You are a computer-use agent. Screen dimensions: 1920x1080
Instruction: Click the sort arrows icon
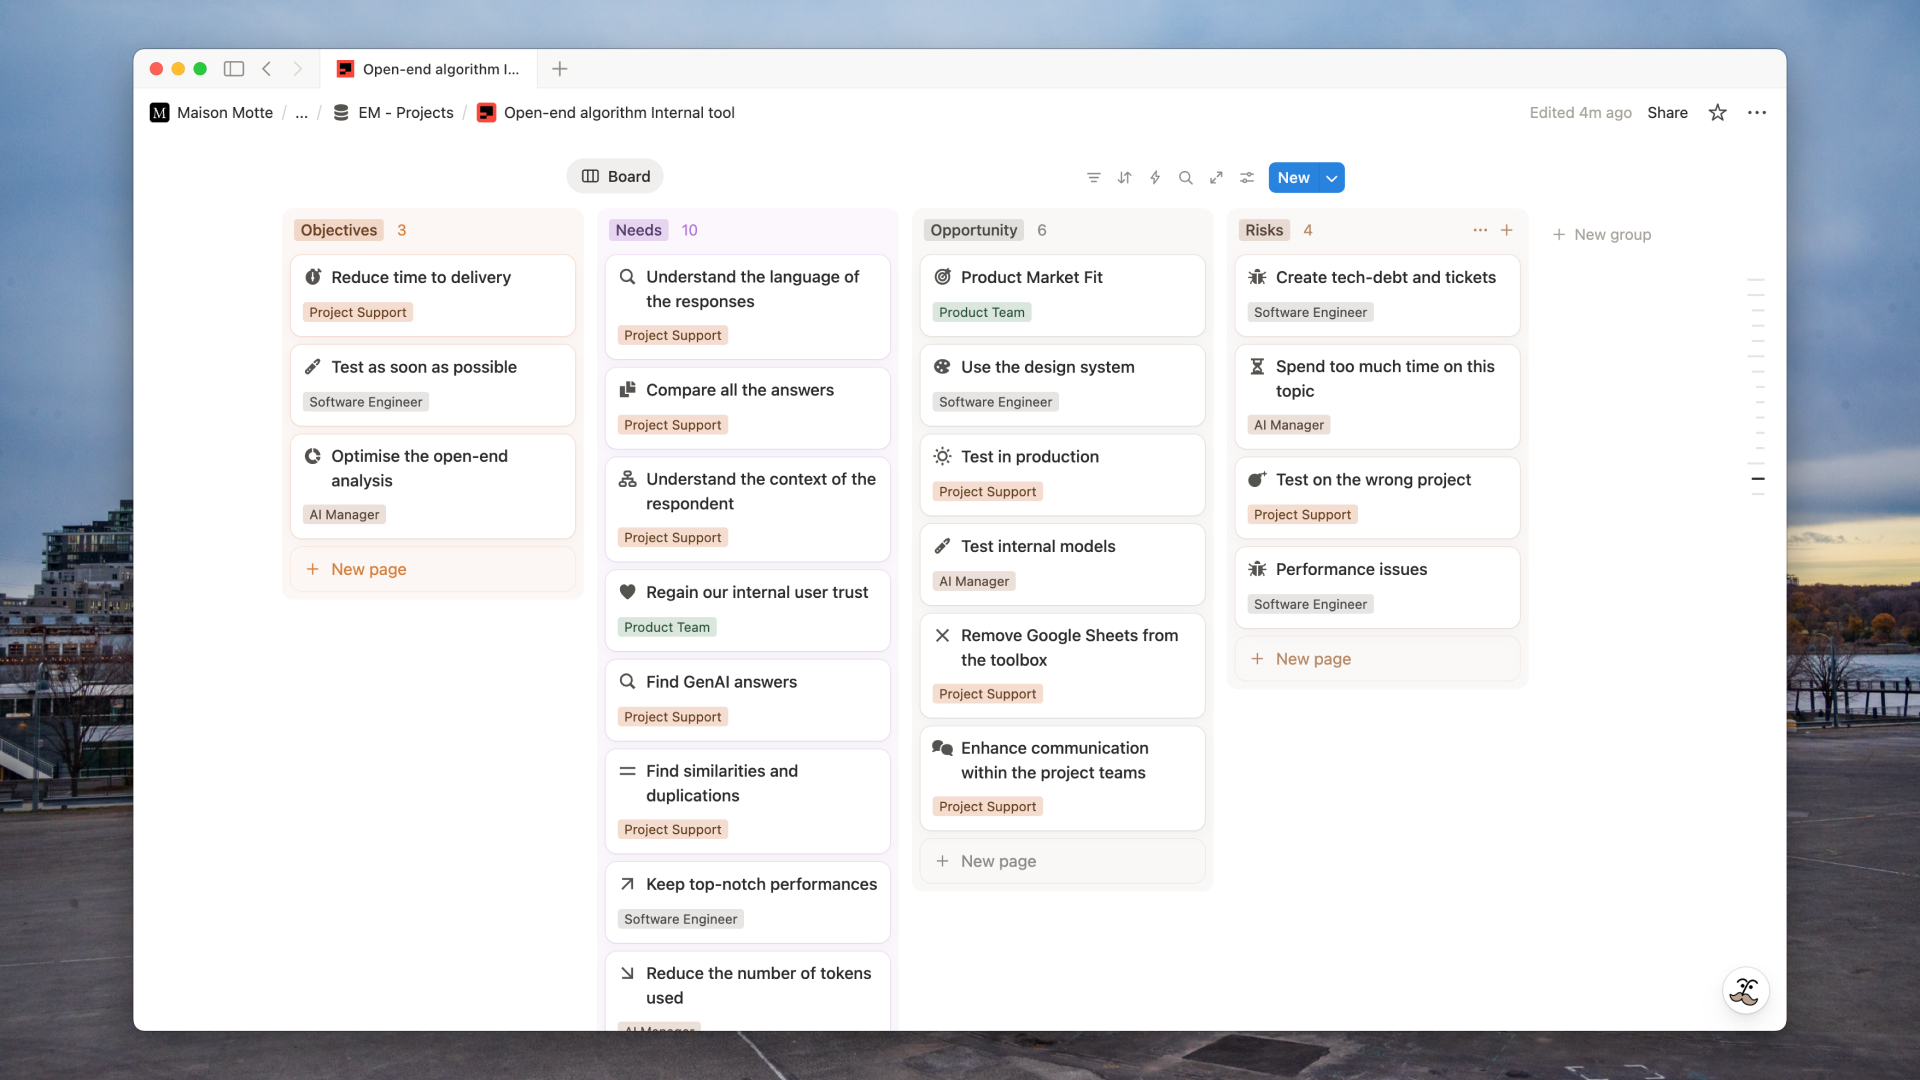1124,178
